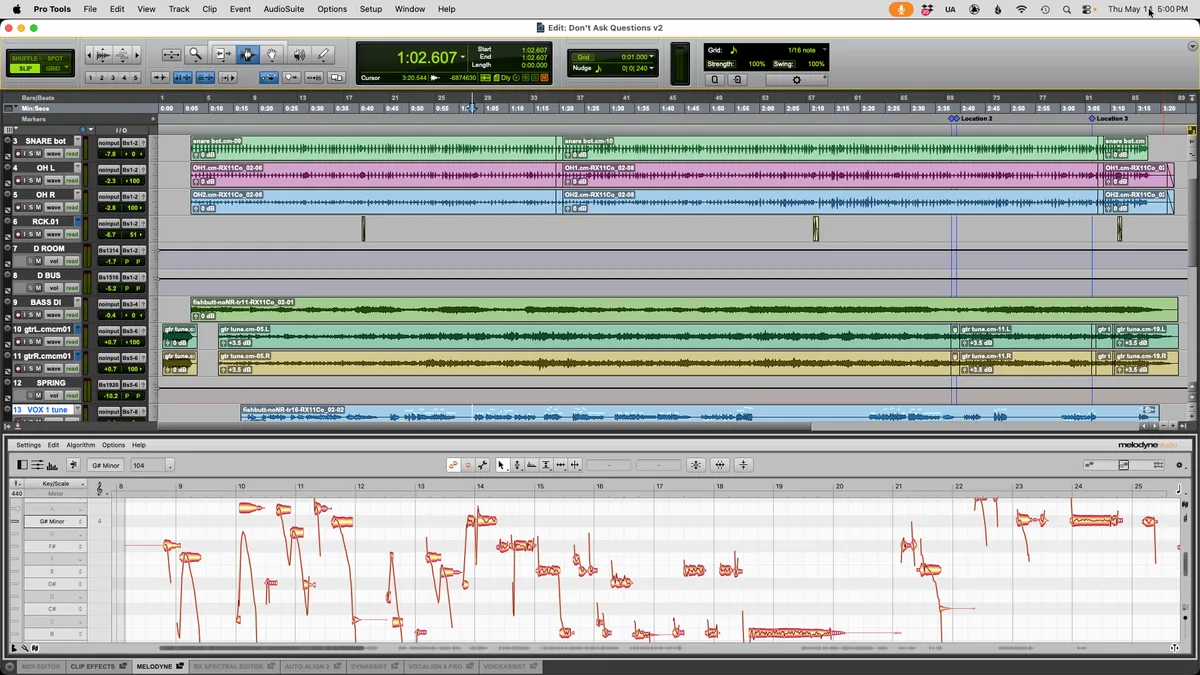Select the Zoomer (magnifier) tool
1200x675 pixels.
coord(195,54)
